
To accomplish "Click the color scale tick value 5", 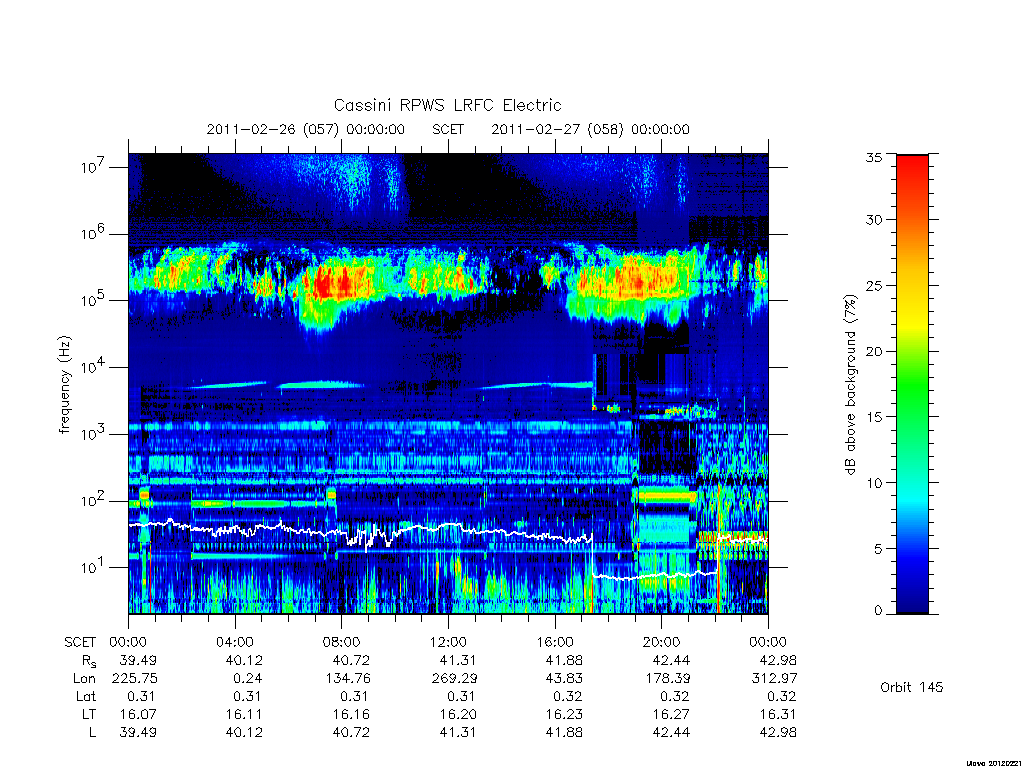I will (x=877, y=549).
